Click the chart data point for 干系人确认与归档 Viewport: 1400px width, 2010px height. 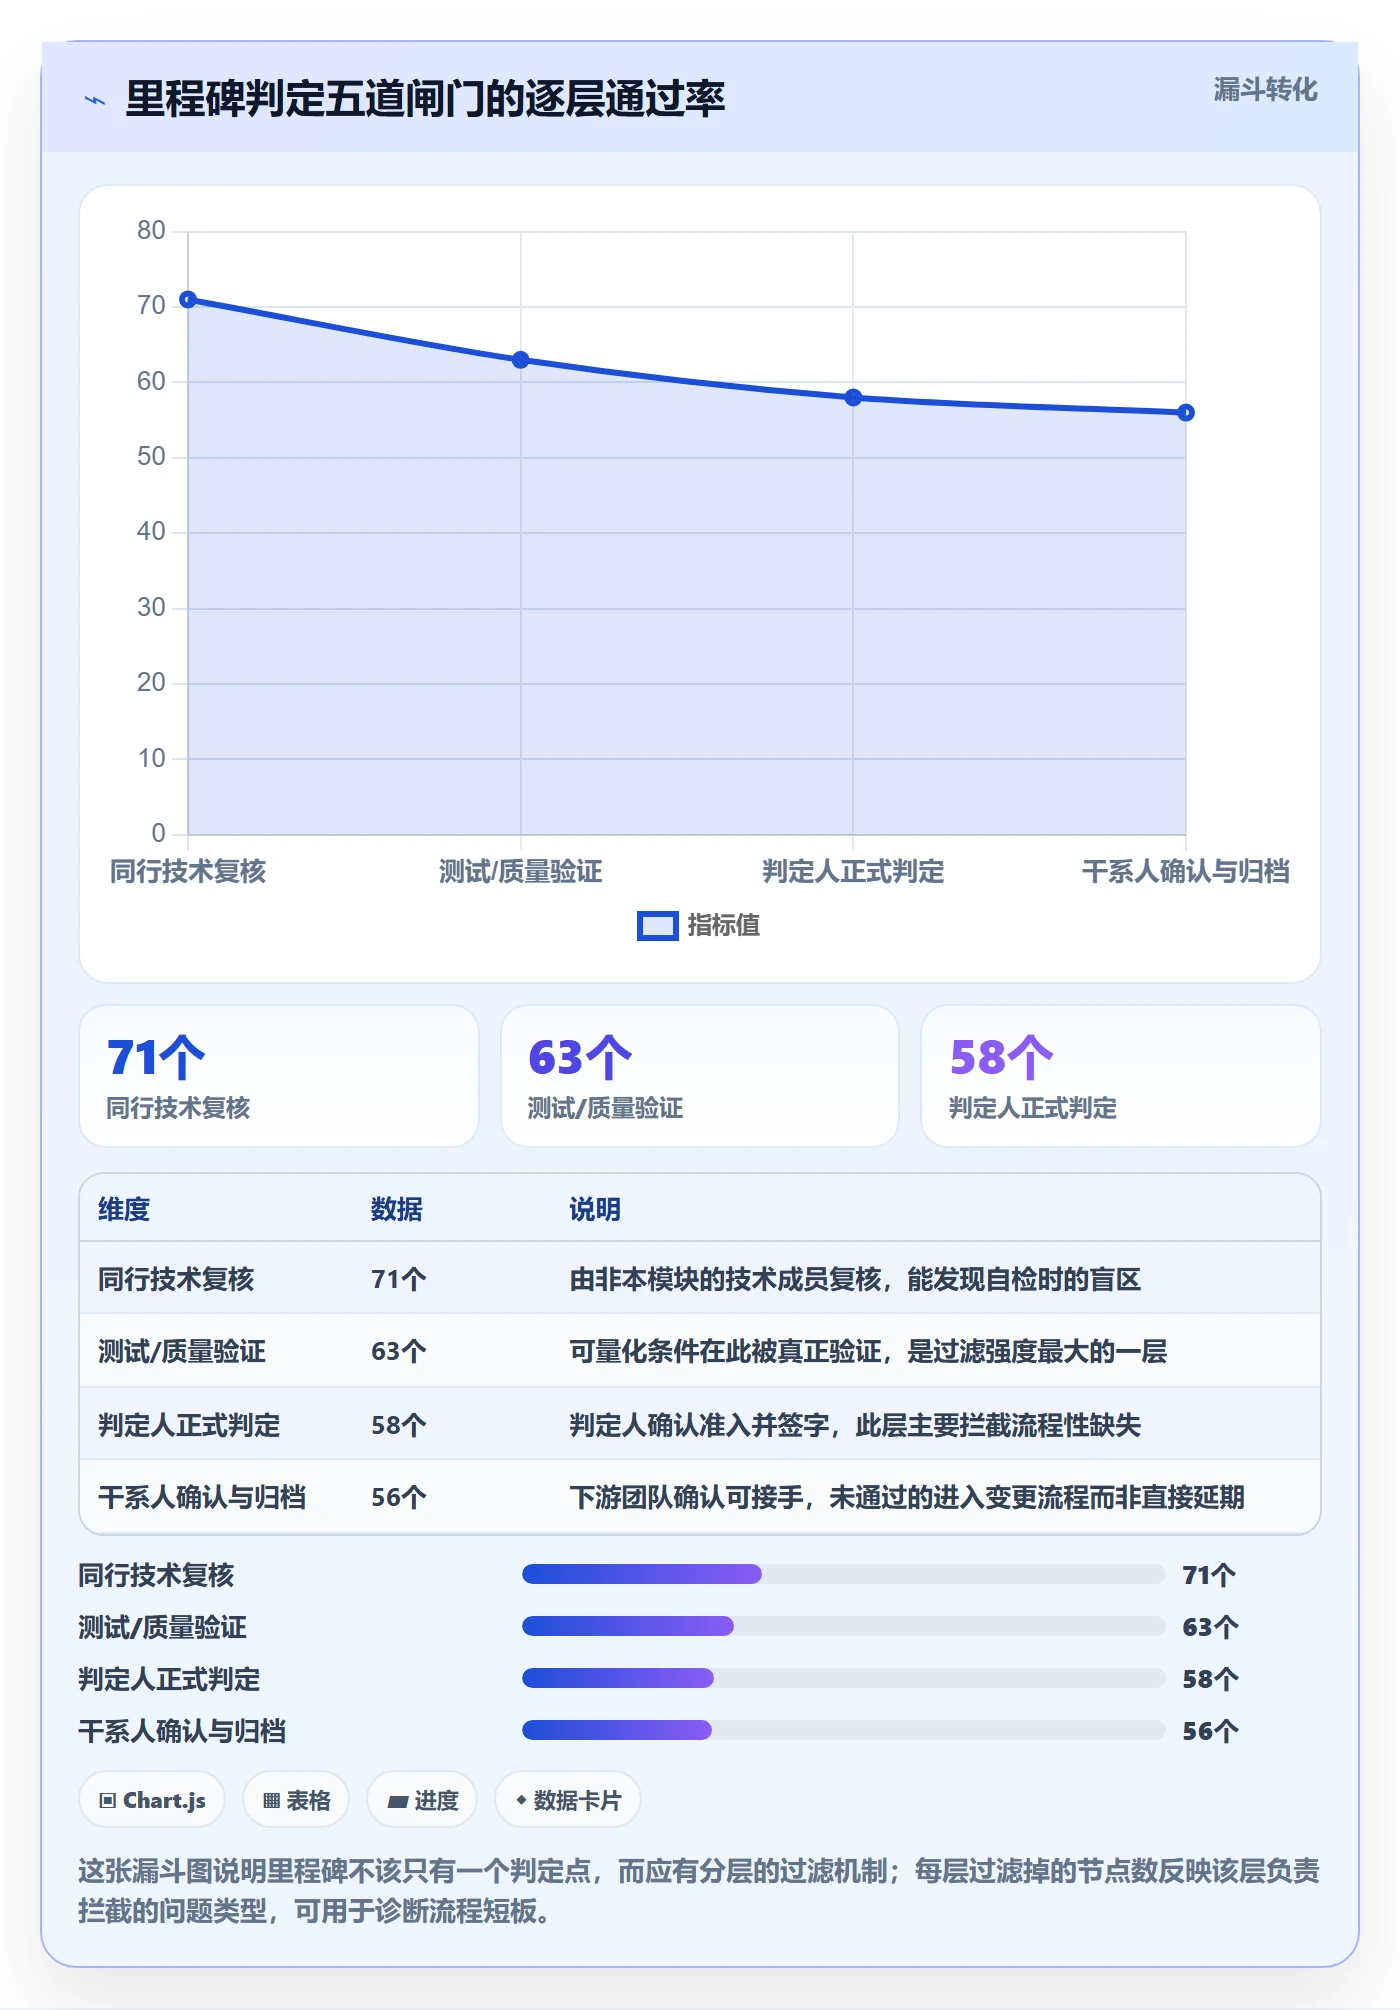[1186, 413]
